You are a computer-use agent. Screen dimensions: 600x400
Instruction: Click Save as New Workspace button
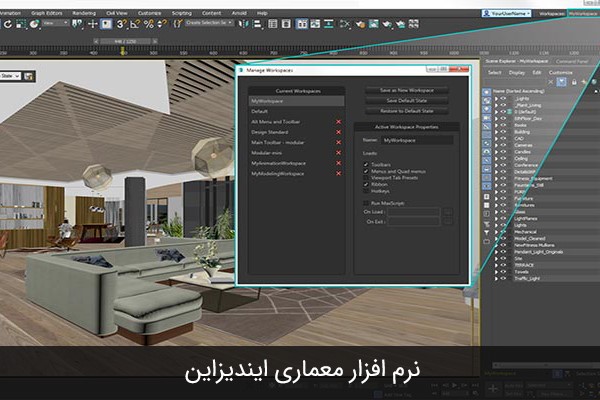(406, 90)
